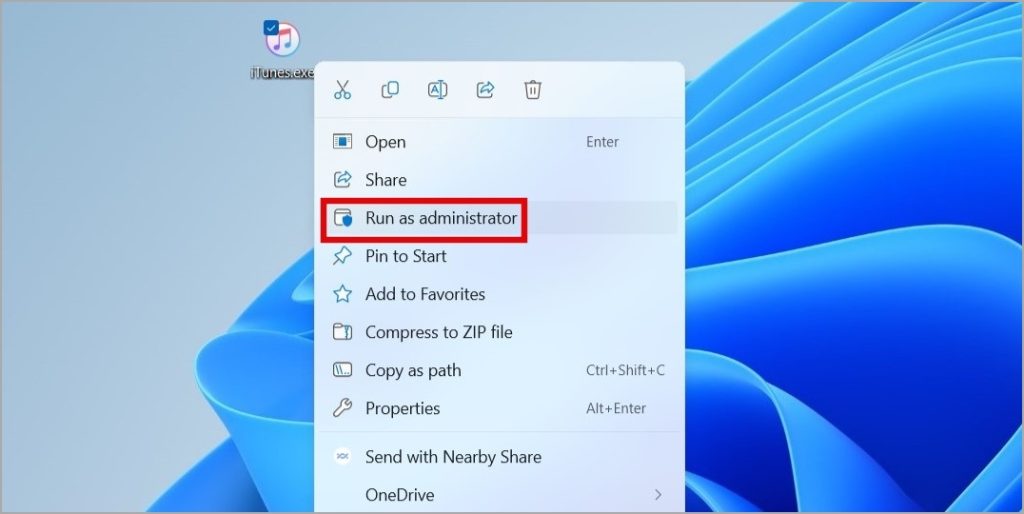Click the Copy icon in context menu
Screen dimensions: 1024x514
pos(390,89)
